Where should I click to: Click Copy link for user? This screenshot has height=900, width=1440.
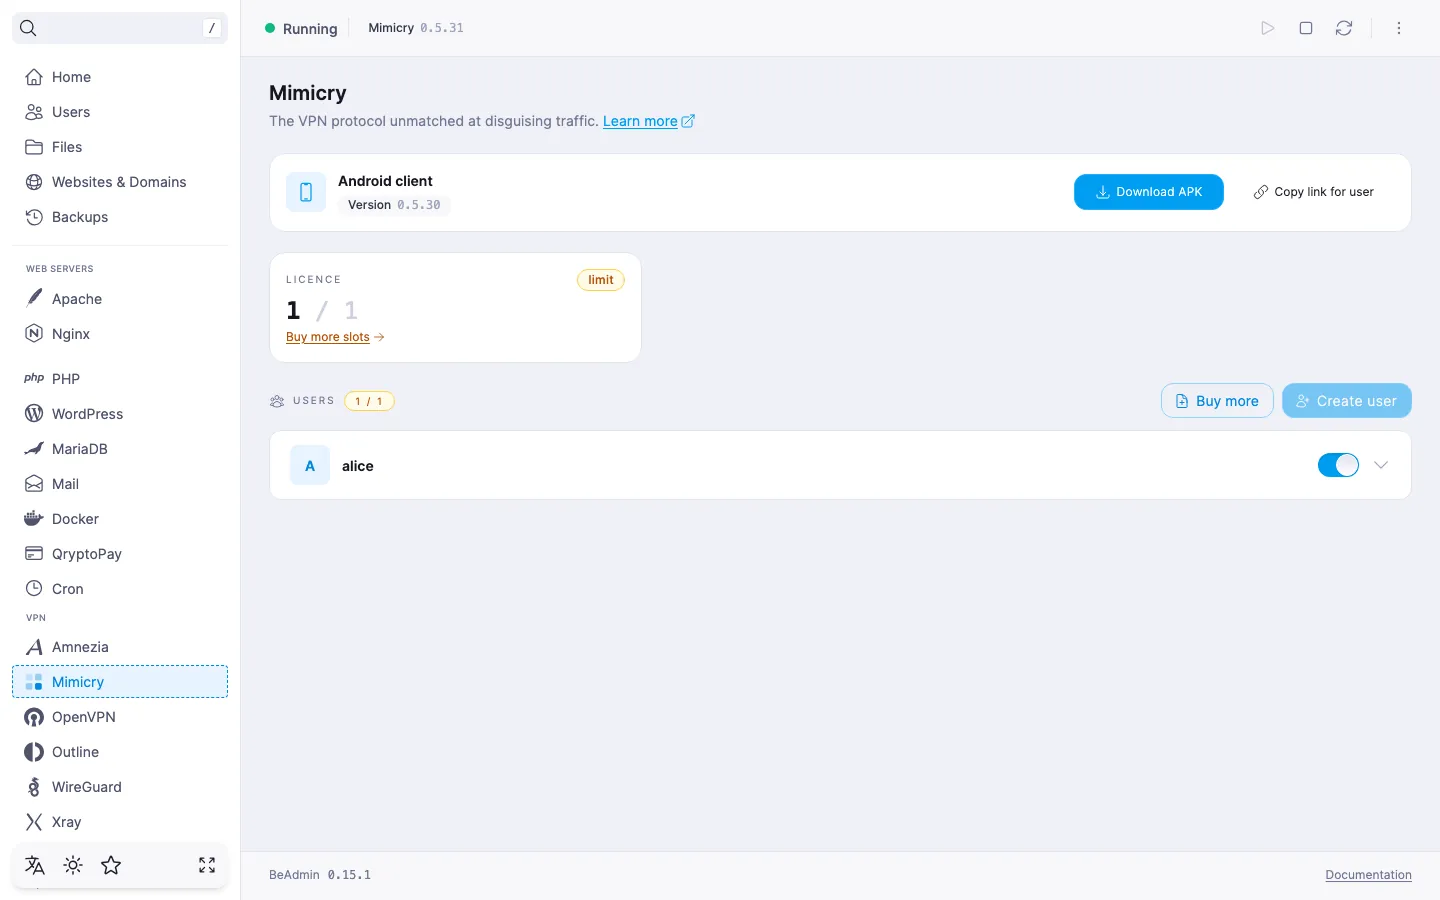[1314, 192]
